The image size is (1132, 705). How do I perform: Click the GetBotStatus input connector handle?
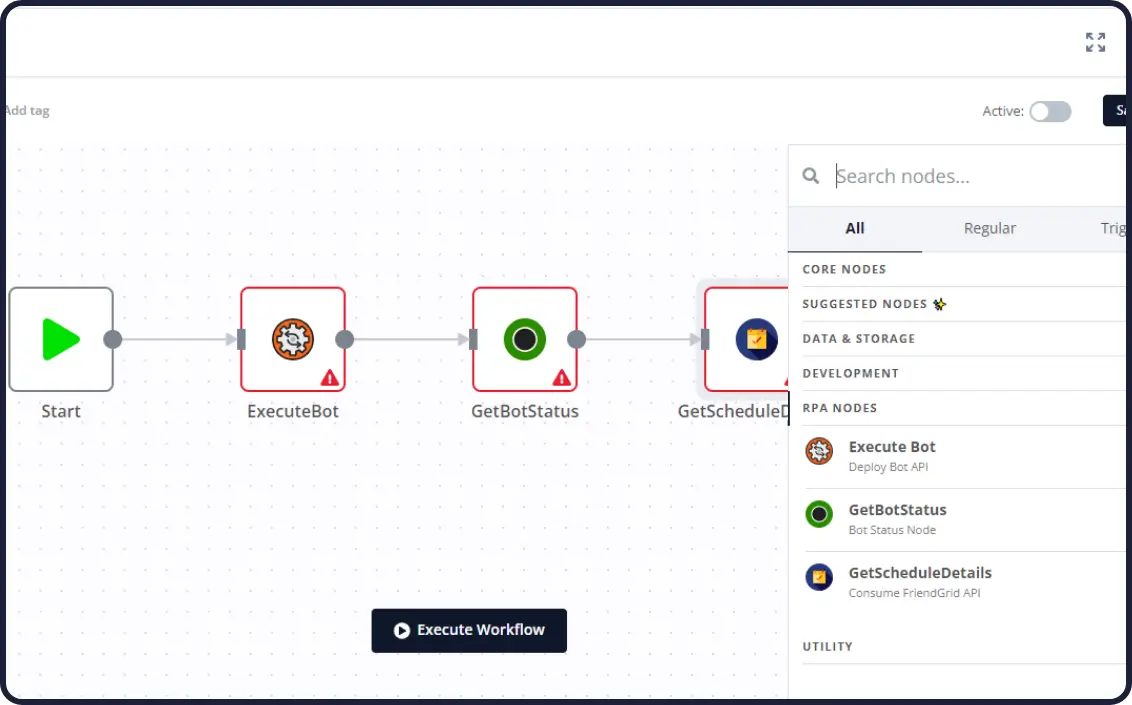(x=473, y=339)
